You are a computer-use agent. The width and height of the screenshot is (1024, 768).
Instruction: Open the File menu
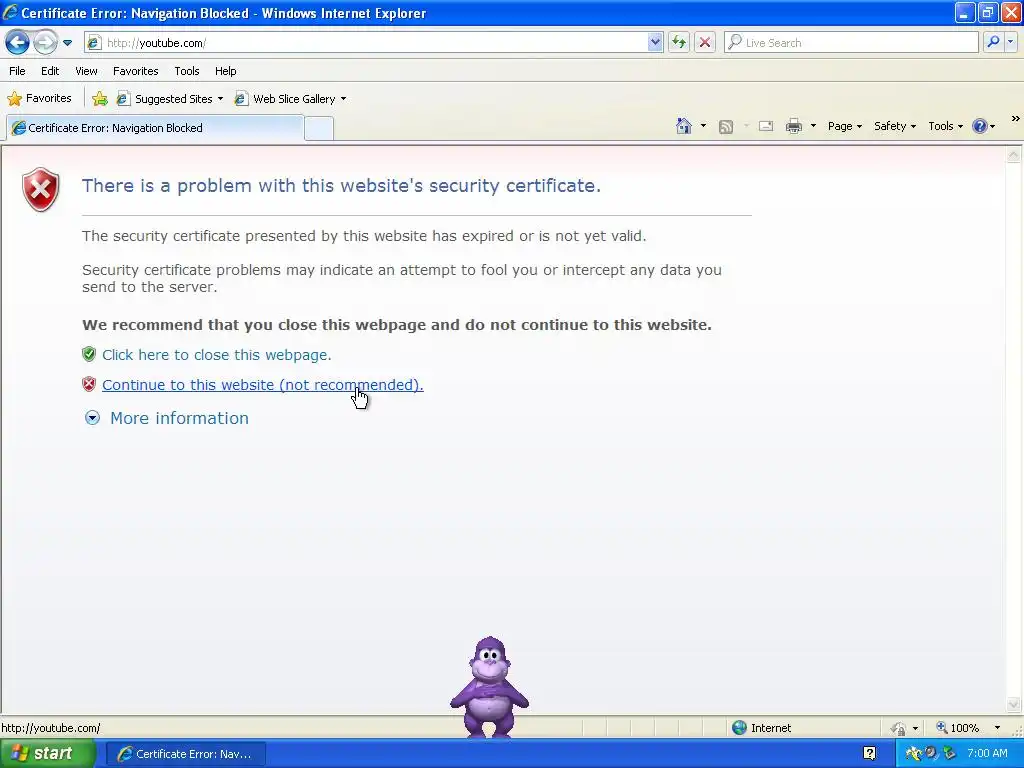click(x=18, y=71)
